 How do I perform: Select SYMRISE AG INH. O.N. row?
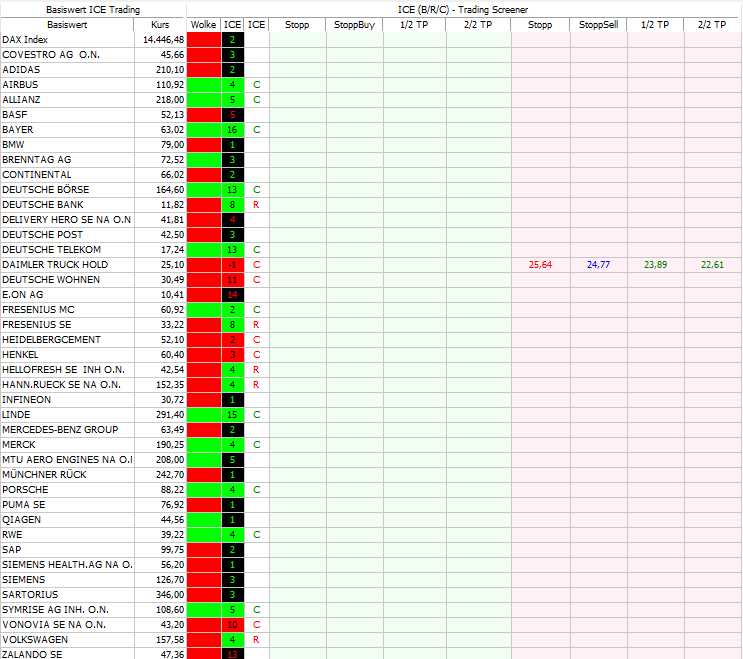pyautogui.click(x=55, y=610)
